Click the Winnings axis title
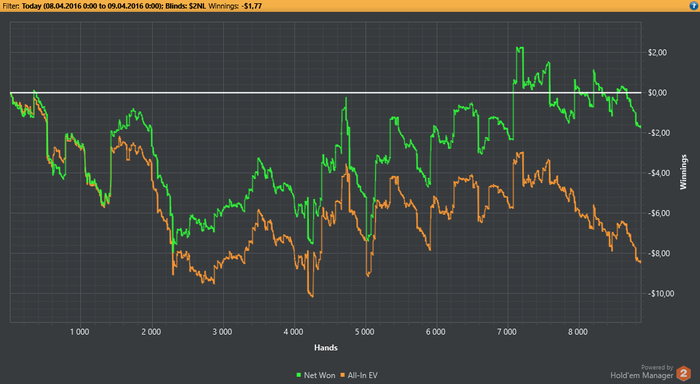 click(683, 172)
